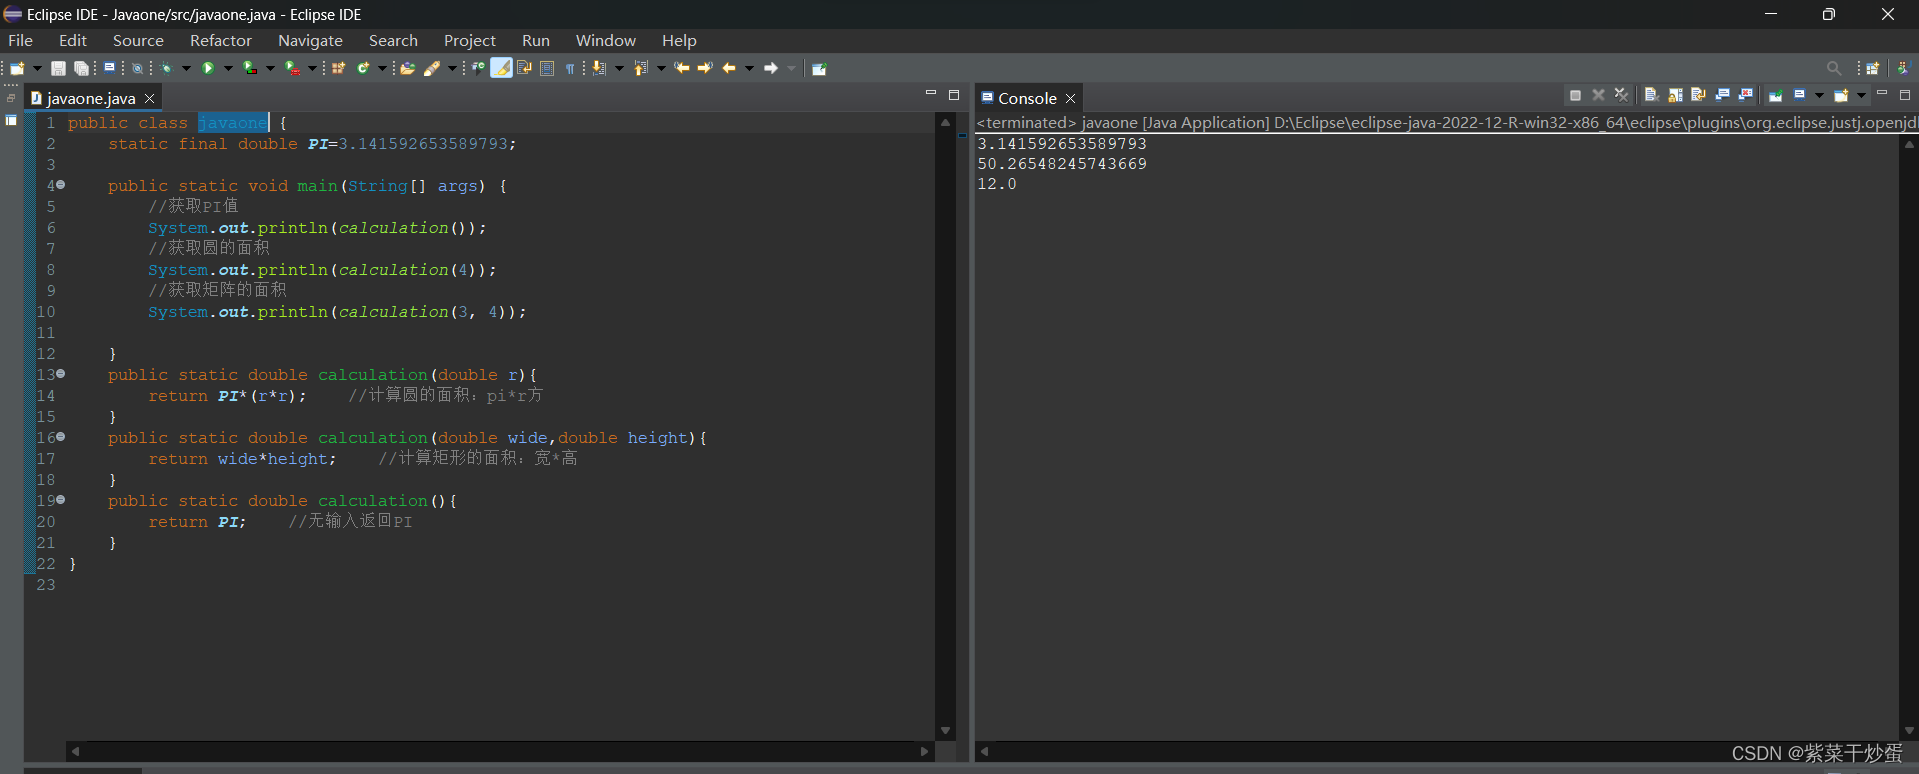
Task: Toggle Show Console on Standard Out change
Action: (x=1722, y=95)
